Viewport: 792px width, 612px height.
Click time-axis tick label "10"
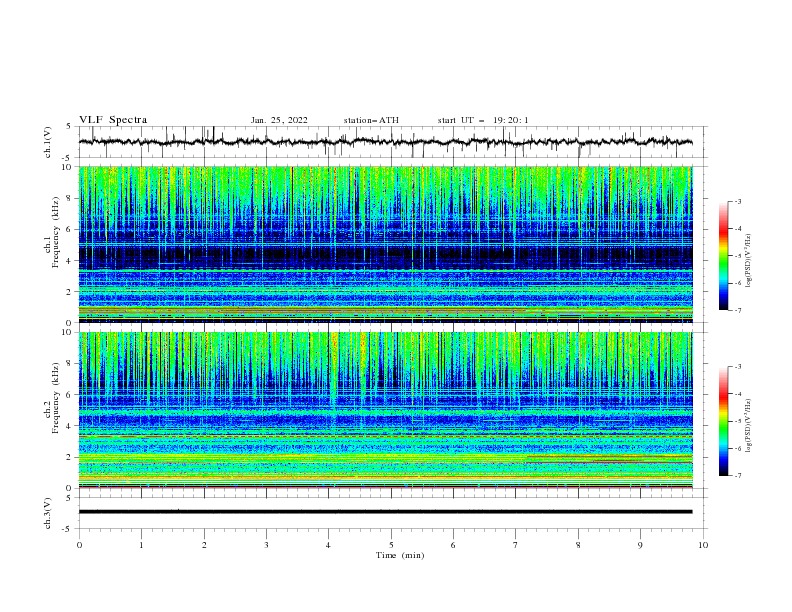pyautogui.click(x=703, y=545)
